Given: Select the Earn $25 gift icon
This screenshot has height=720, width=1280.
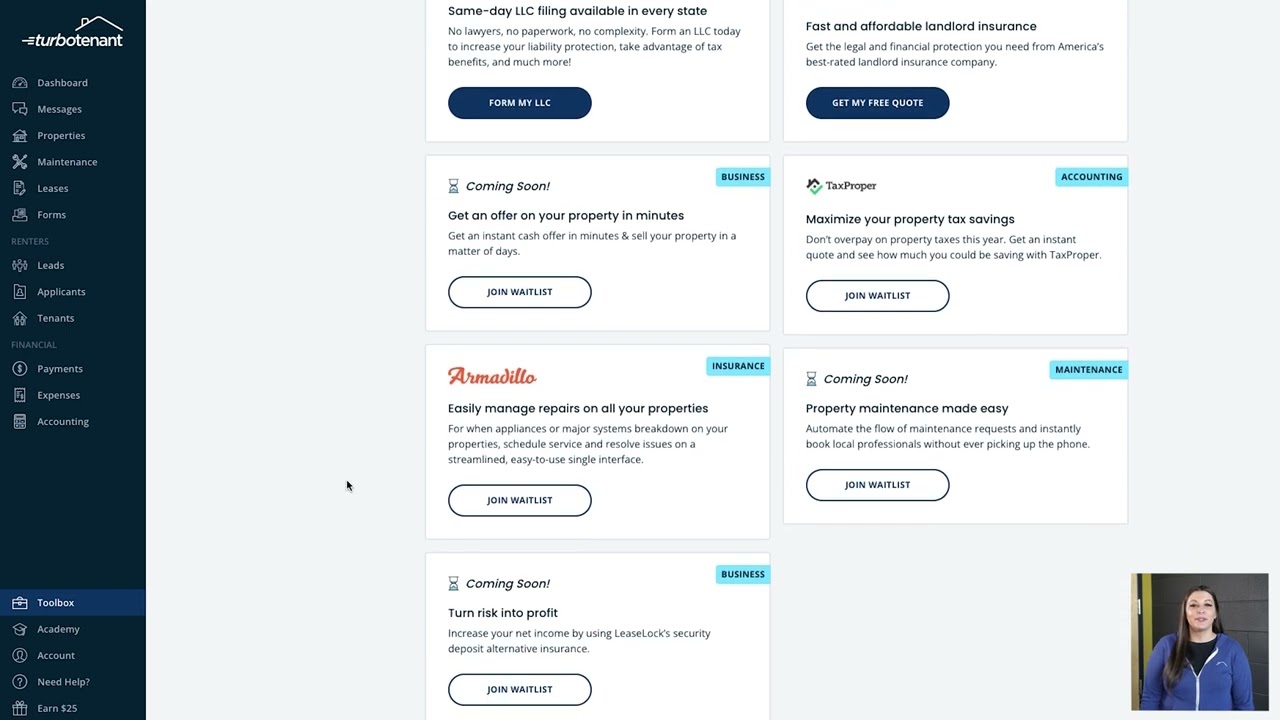Looking at the screenshot, I should point(20,708).
